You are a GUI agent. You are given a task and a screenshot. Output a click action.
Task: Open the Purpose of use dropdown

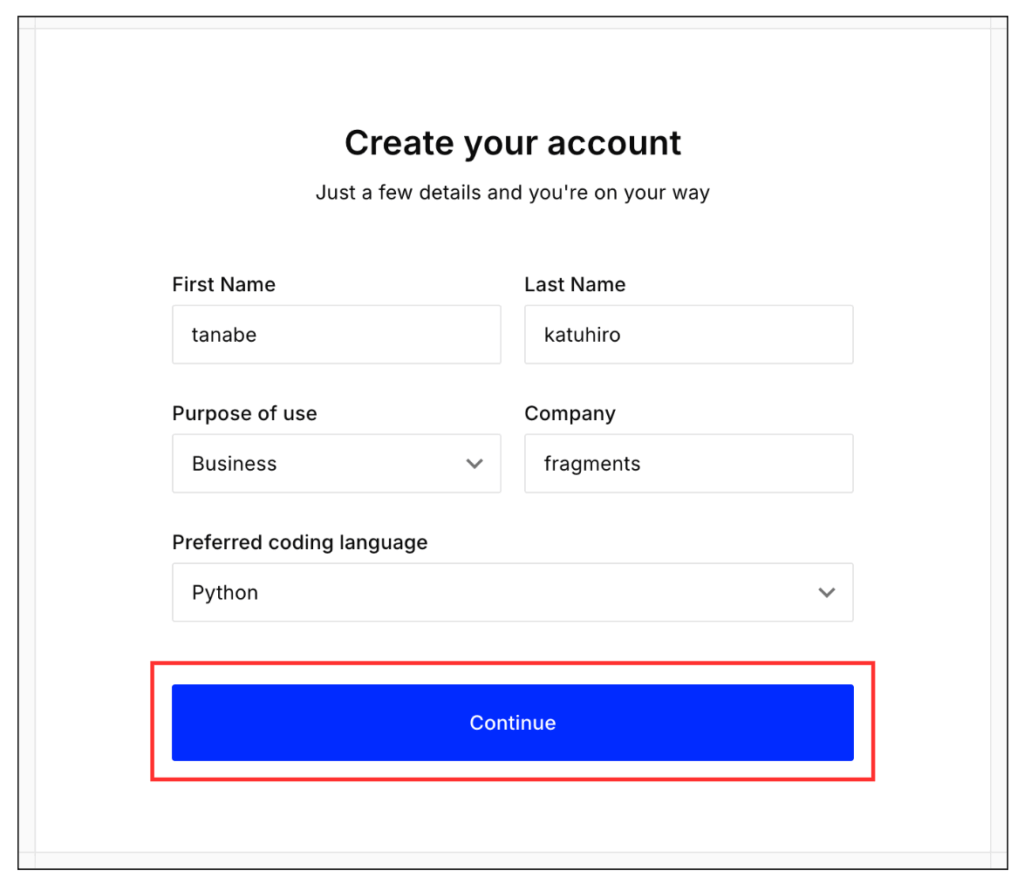pyautogui.click(x=336, y=463)
